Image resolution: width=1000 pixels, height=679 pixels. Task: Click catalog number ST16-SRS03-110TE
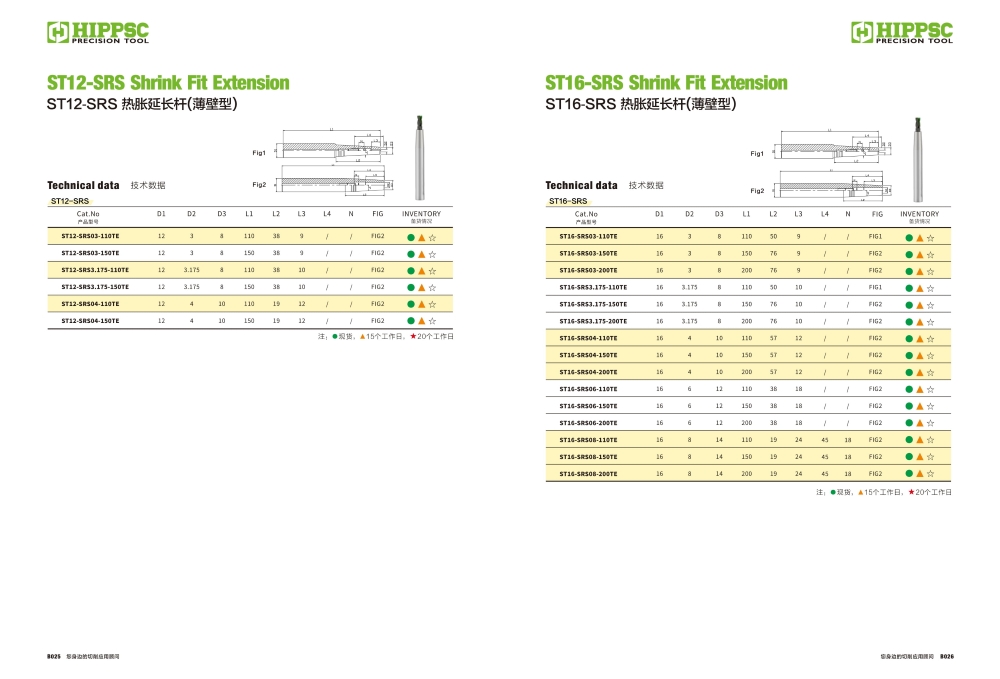[588, 237]
